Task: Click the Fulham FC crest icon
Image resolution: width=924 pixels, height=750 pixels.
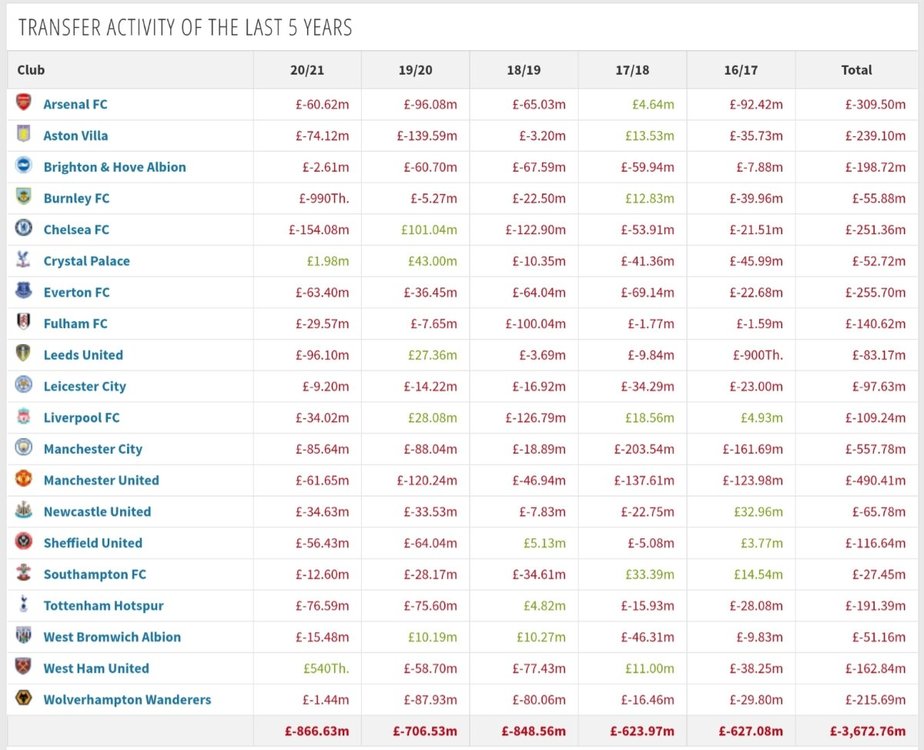Action: coord(24,321)
